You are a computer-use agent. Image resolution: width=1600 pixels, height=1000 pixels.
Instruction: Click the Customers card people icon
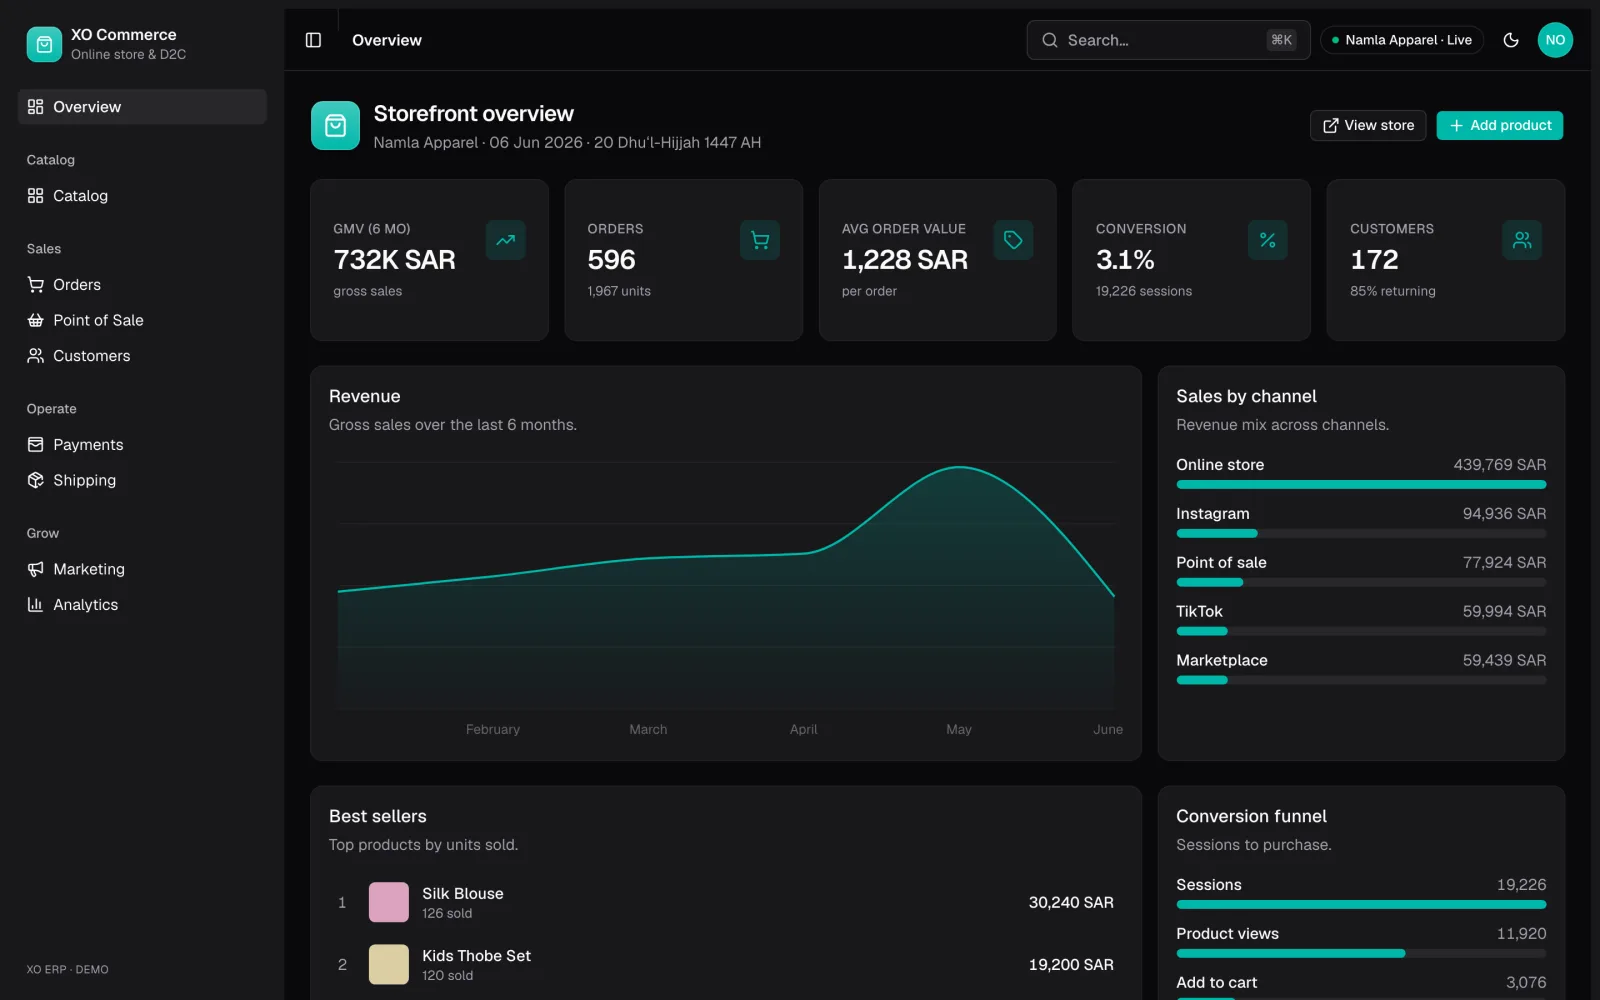click(1522, 240)
